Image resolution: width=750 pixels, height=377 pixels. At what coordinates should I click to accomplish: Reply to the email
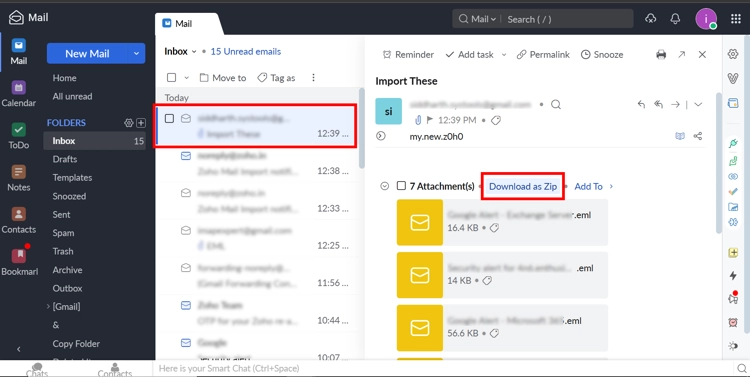click(641, 104)
